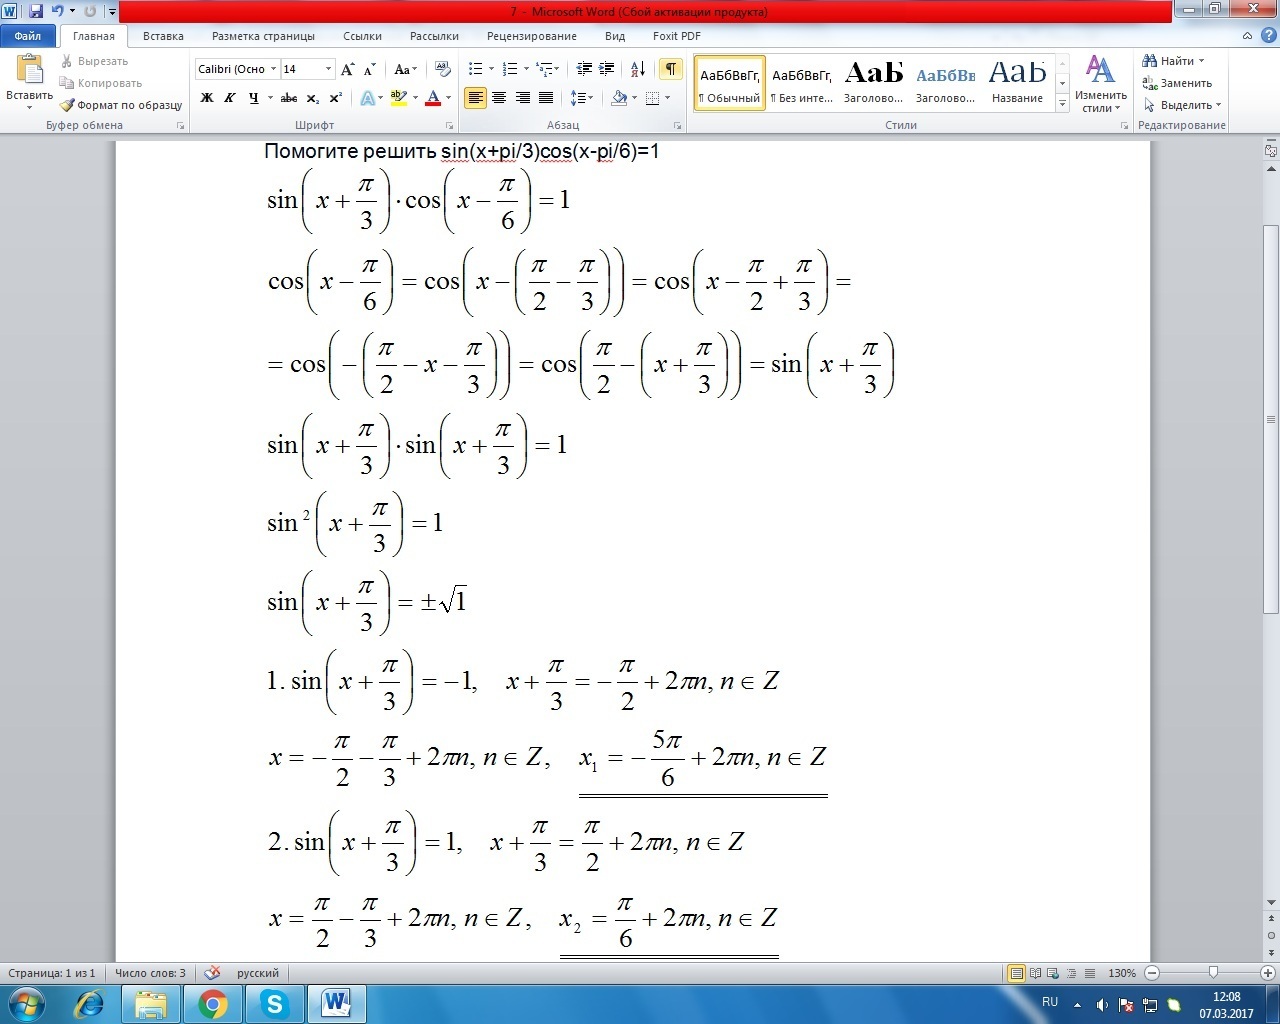Open the Change Styles (Изменить стили) menu
The height and width of the screenshot is (1024, 1280).
1101,84
